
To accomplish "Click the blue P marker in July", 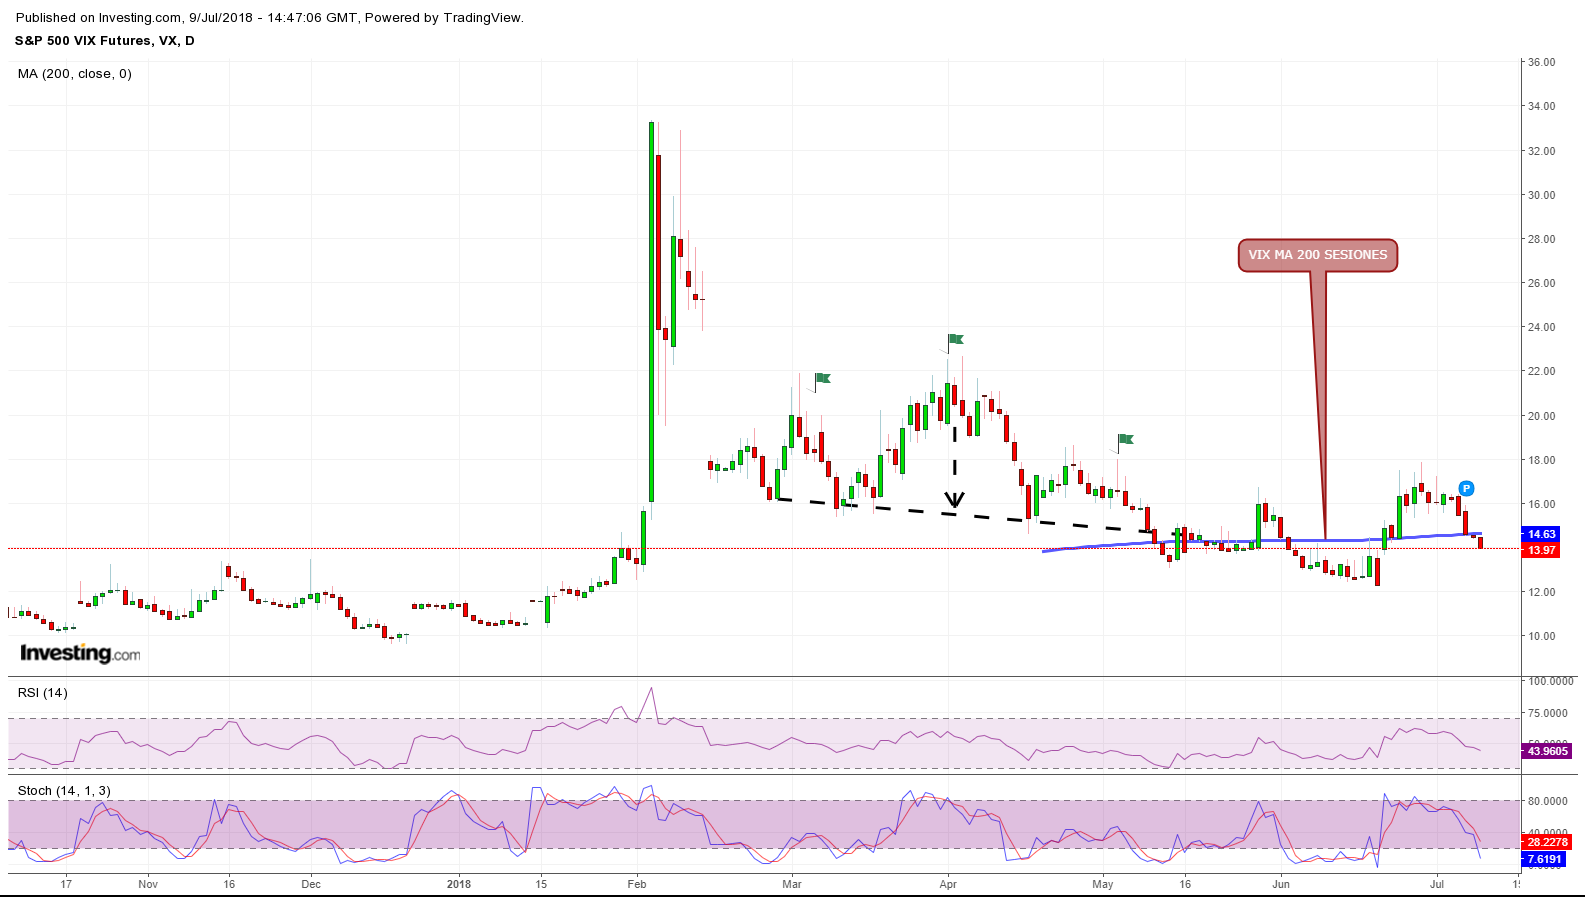I will click(1465, 488).
